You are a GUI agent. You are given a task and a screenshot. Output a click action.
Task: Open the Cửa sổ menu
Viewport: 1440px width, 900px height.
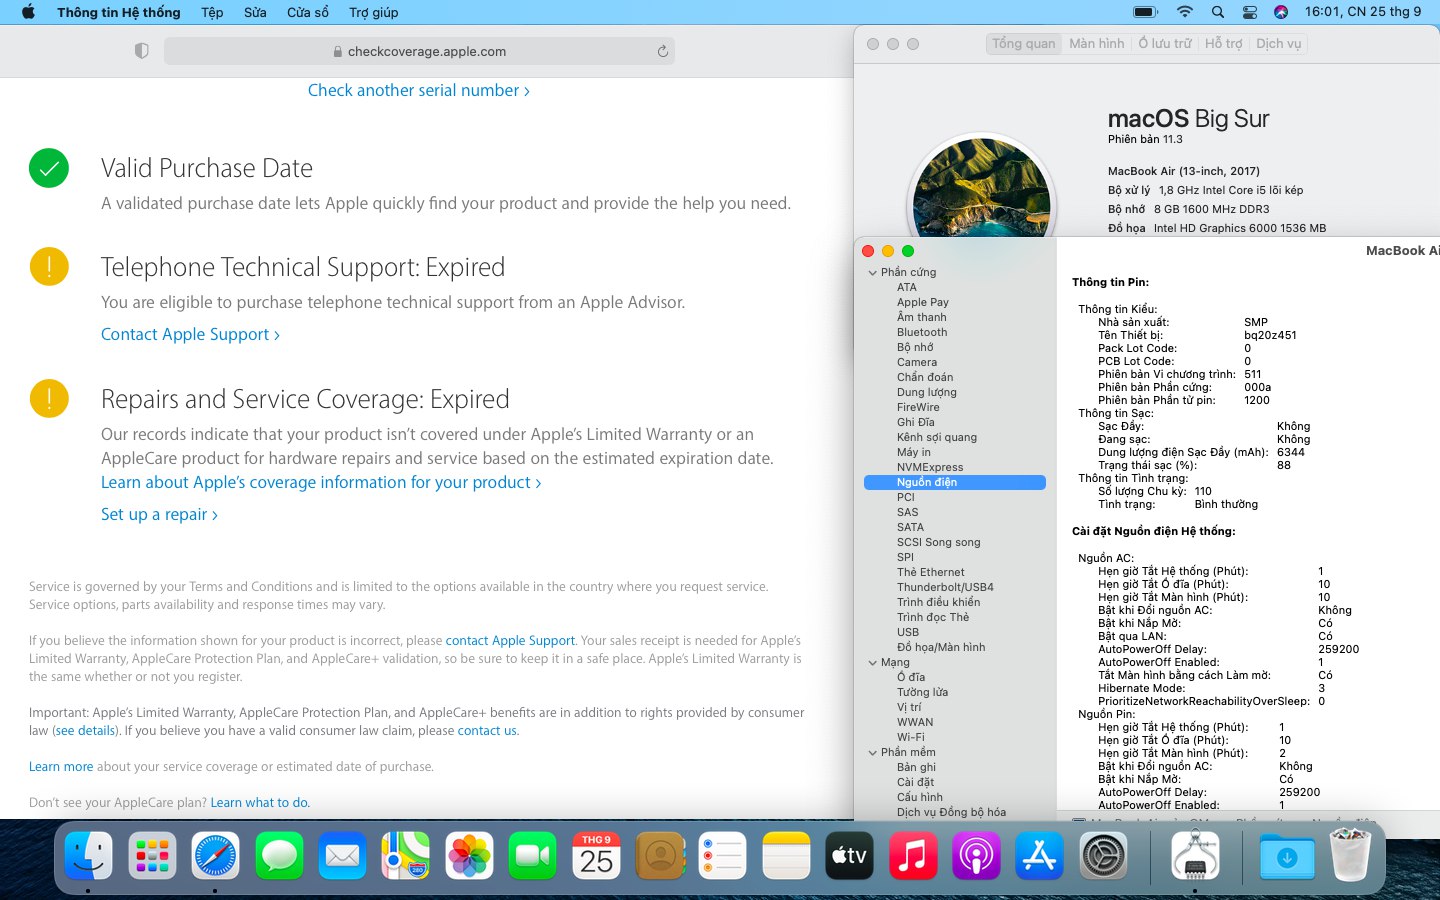[307, 12]
